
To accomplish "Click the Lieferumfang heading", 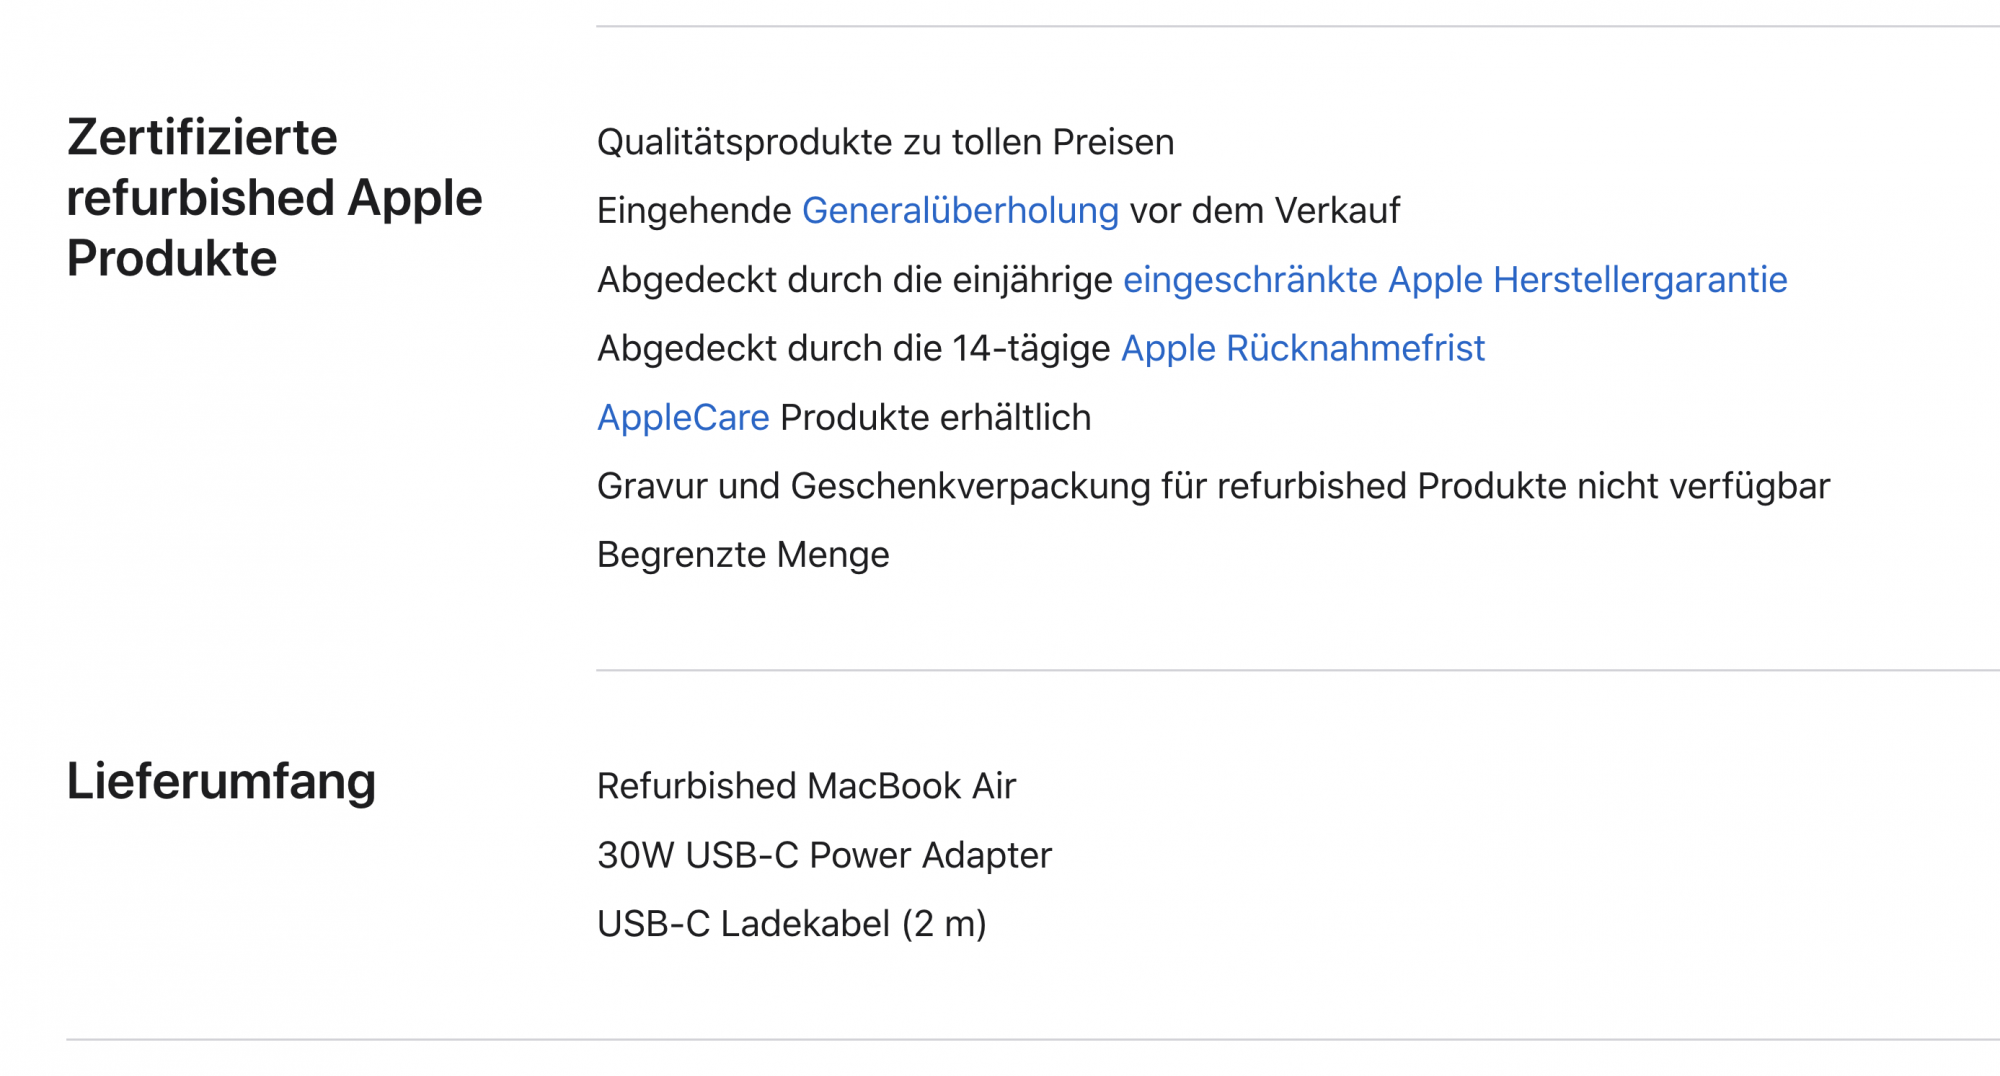I will tap(221, 781).
